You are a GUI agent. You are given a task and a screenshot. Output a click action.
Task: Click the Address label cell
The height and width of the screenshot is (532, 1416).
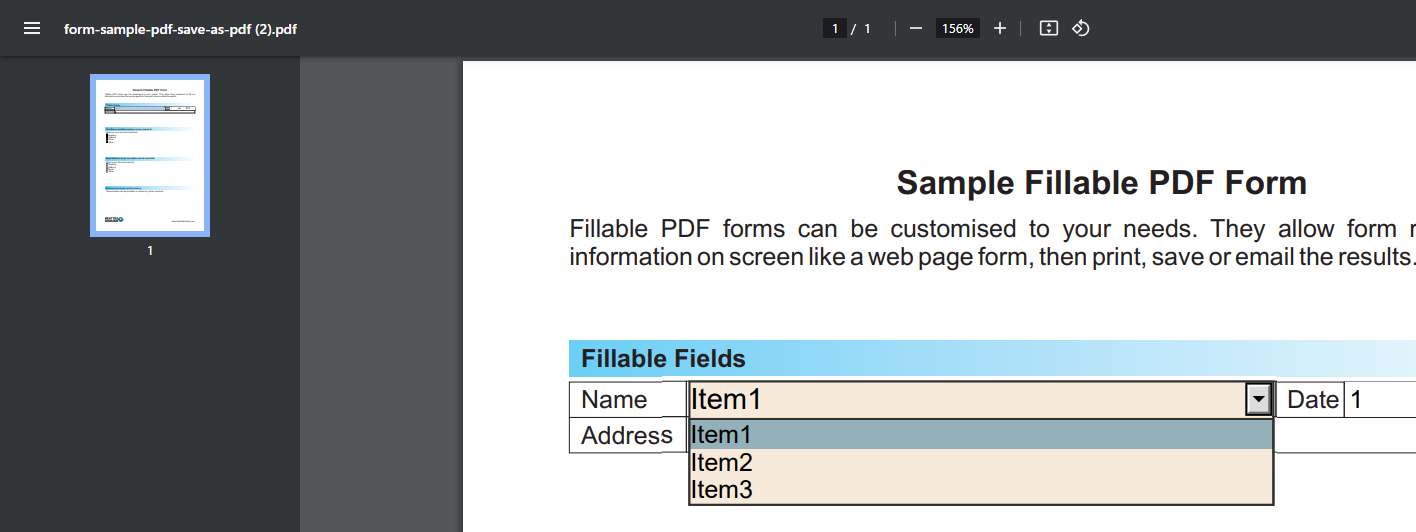(628, 436)
